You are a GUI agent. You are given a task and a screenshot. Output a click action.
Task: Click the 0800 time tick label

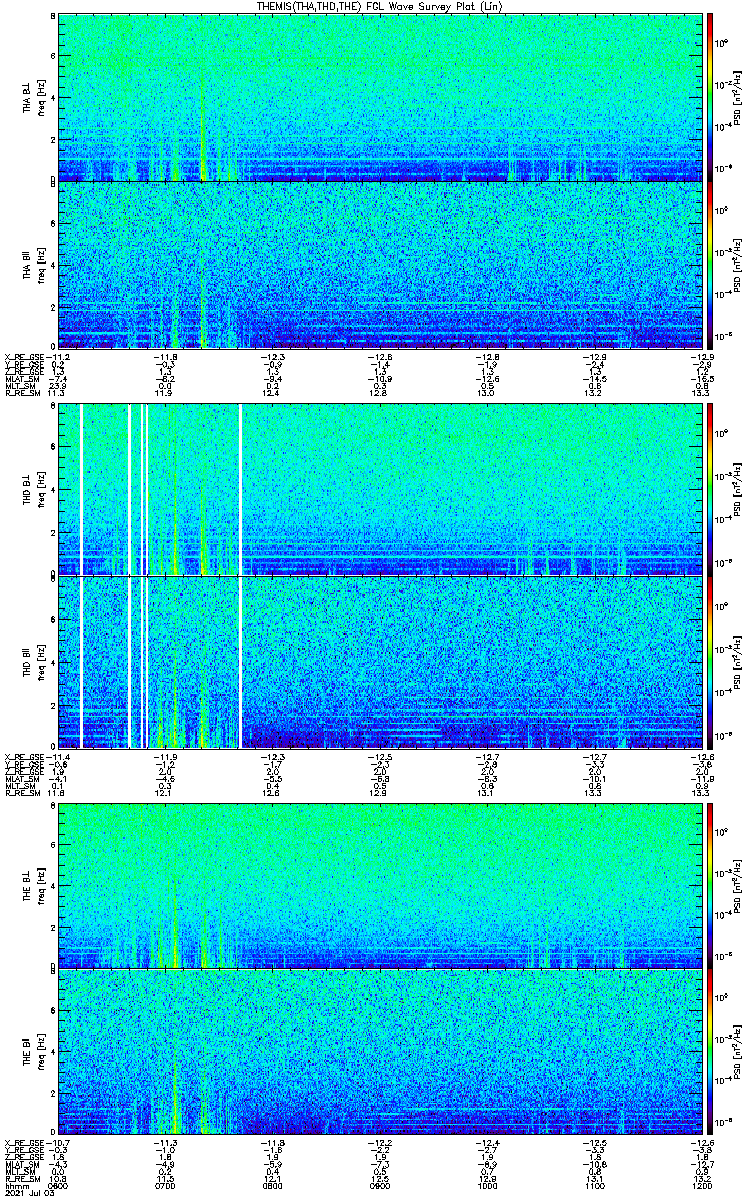click(x=273, y=1185)
